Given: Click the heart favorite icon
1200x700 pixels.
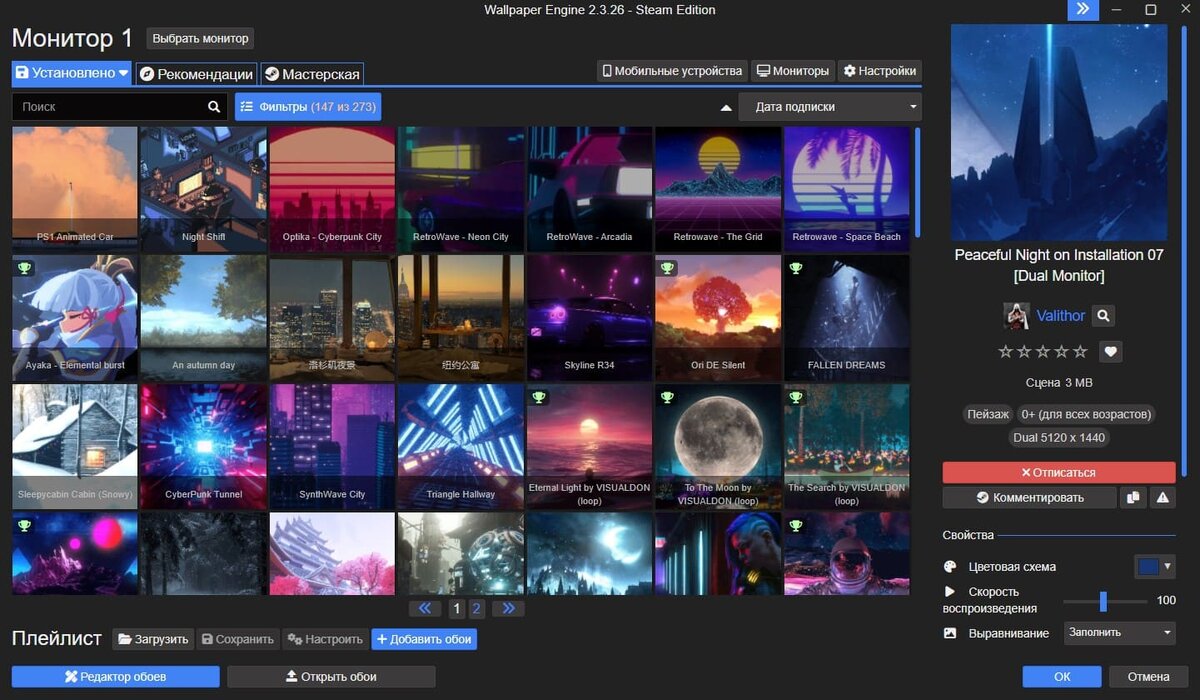Looking at the screenshot, I should [x=1111, y=352].
